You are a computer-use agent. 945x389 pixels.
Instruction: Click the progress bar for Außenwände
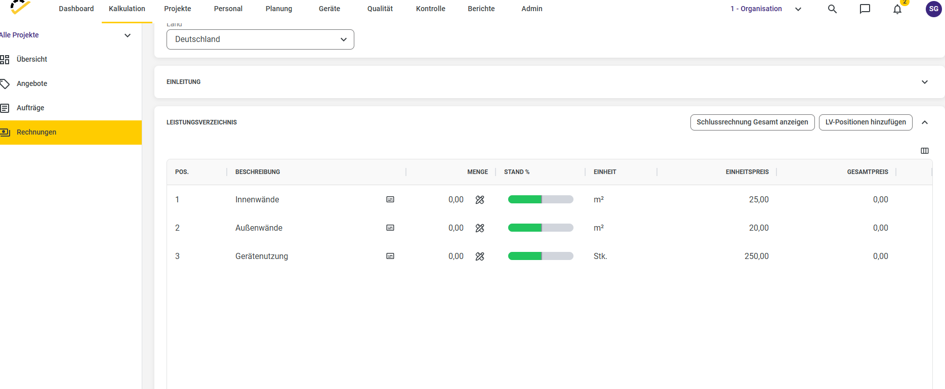tap(541, 228)
